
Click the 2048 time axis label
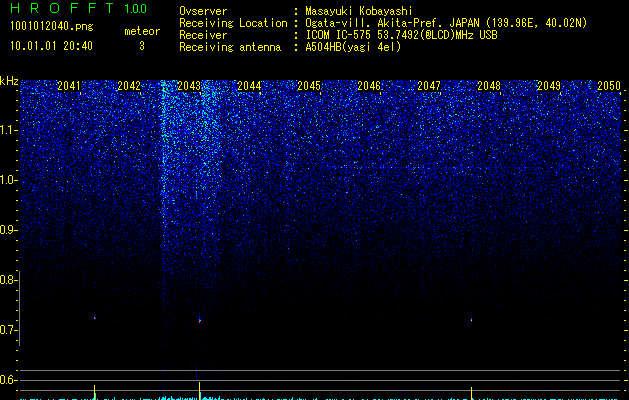click(489, 86)
